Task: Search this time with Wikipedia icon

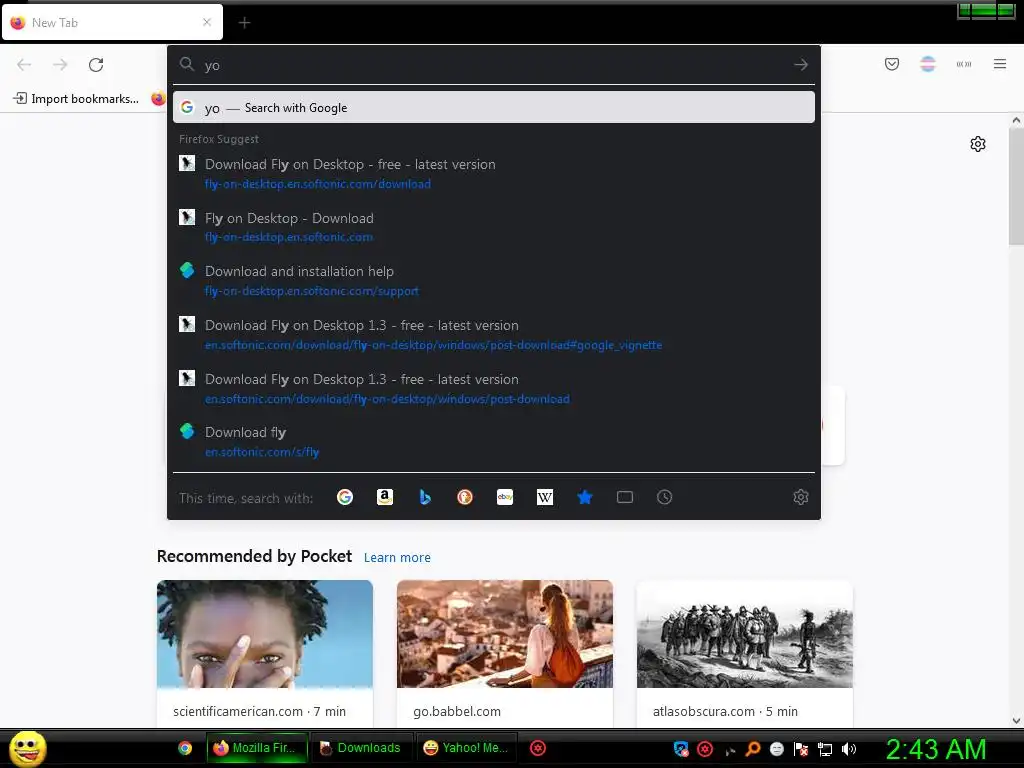Action: tap(545, 498)
